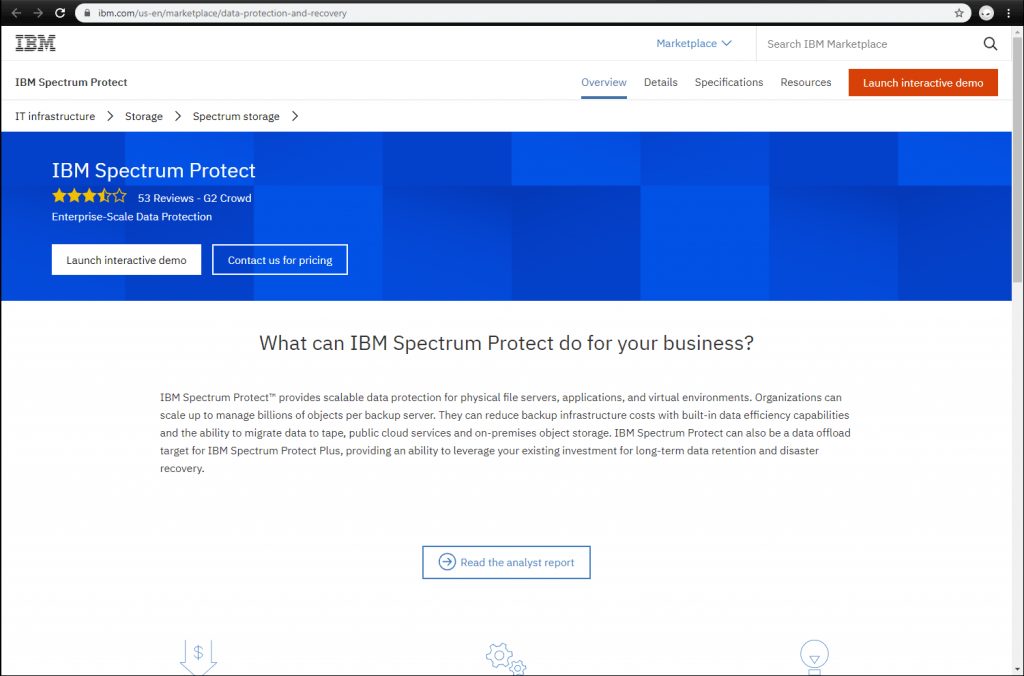Click the browser profile avatar icon

tap(985, 13)
